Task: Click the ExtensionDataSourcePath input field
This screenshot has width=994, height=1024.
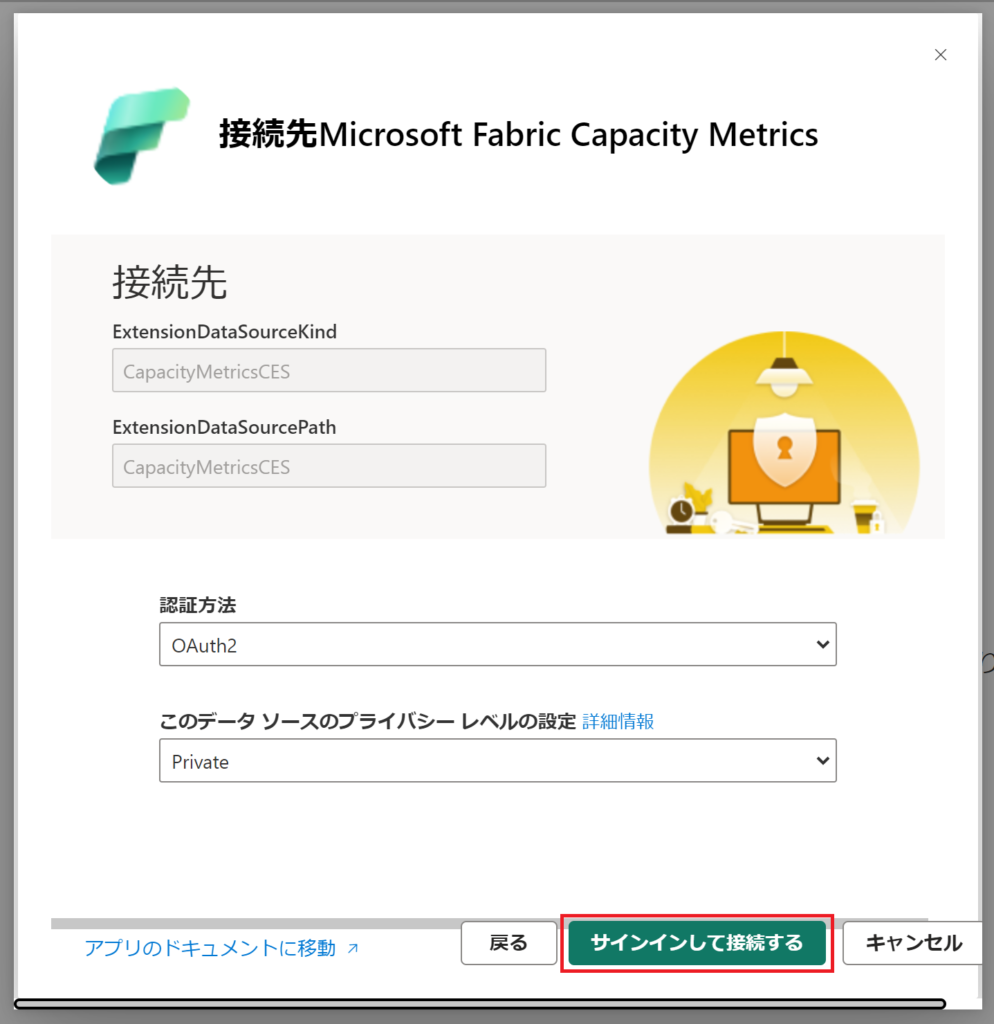Action: pyautogui.click(x=329, y=466)
